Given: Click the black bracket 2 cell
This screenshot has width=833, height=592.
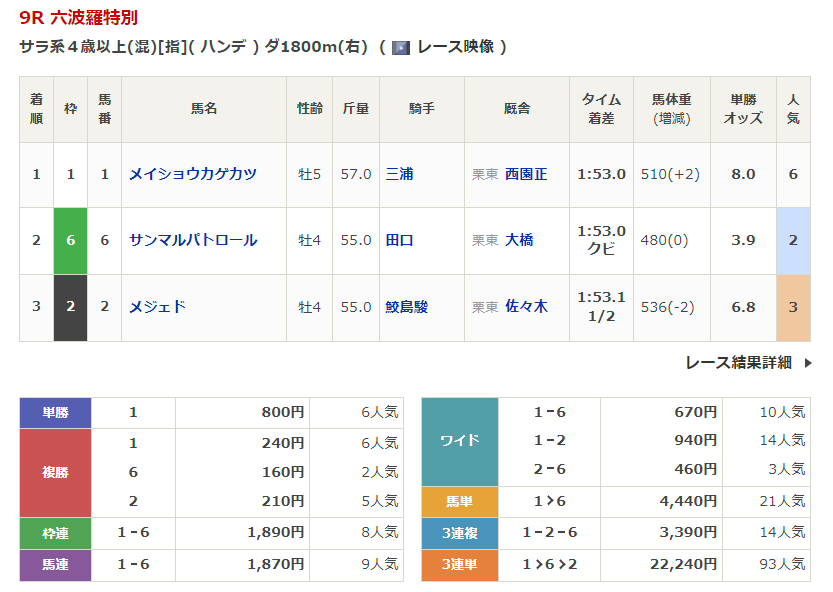Looking at the screenshot, I should (x=70, y=307).
